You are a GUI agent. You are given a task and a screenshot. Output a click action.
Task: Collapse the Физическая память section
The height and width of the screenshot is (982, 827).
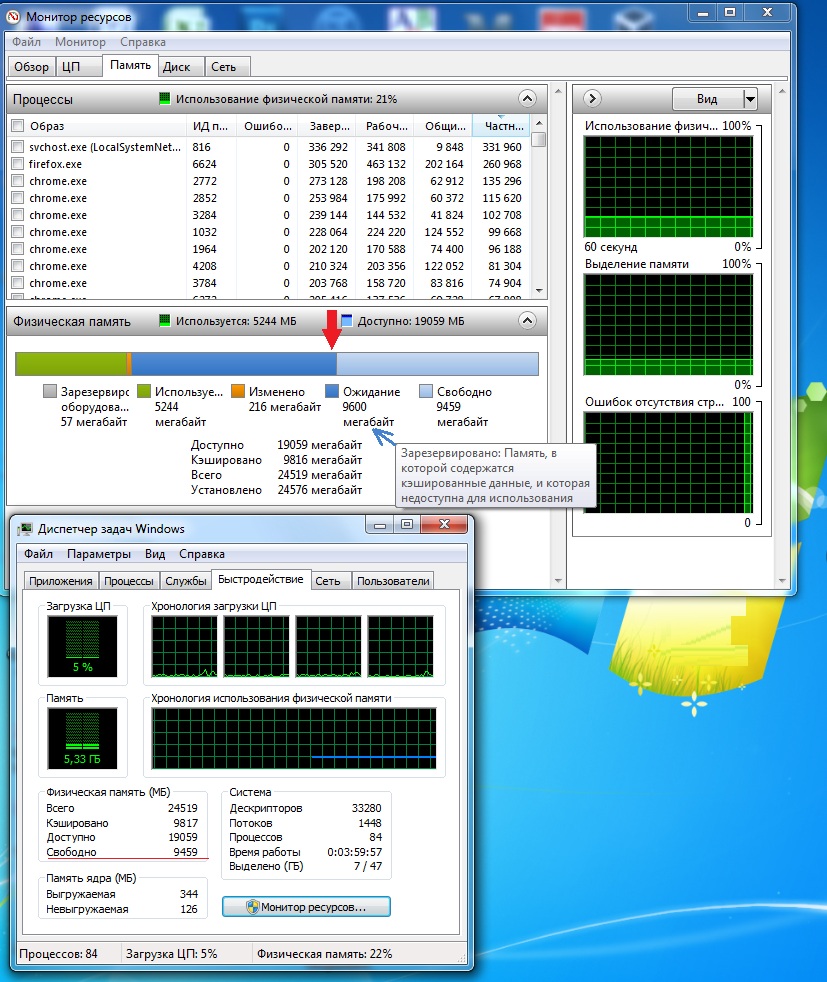pyautogui.click(x=527, y=321)
